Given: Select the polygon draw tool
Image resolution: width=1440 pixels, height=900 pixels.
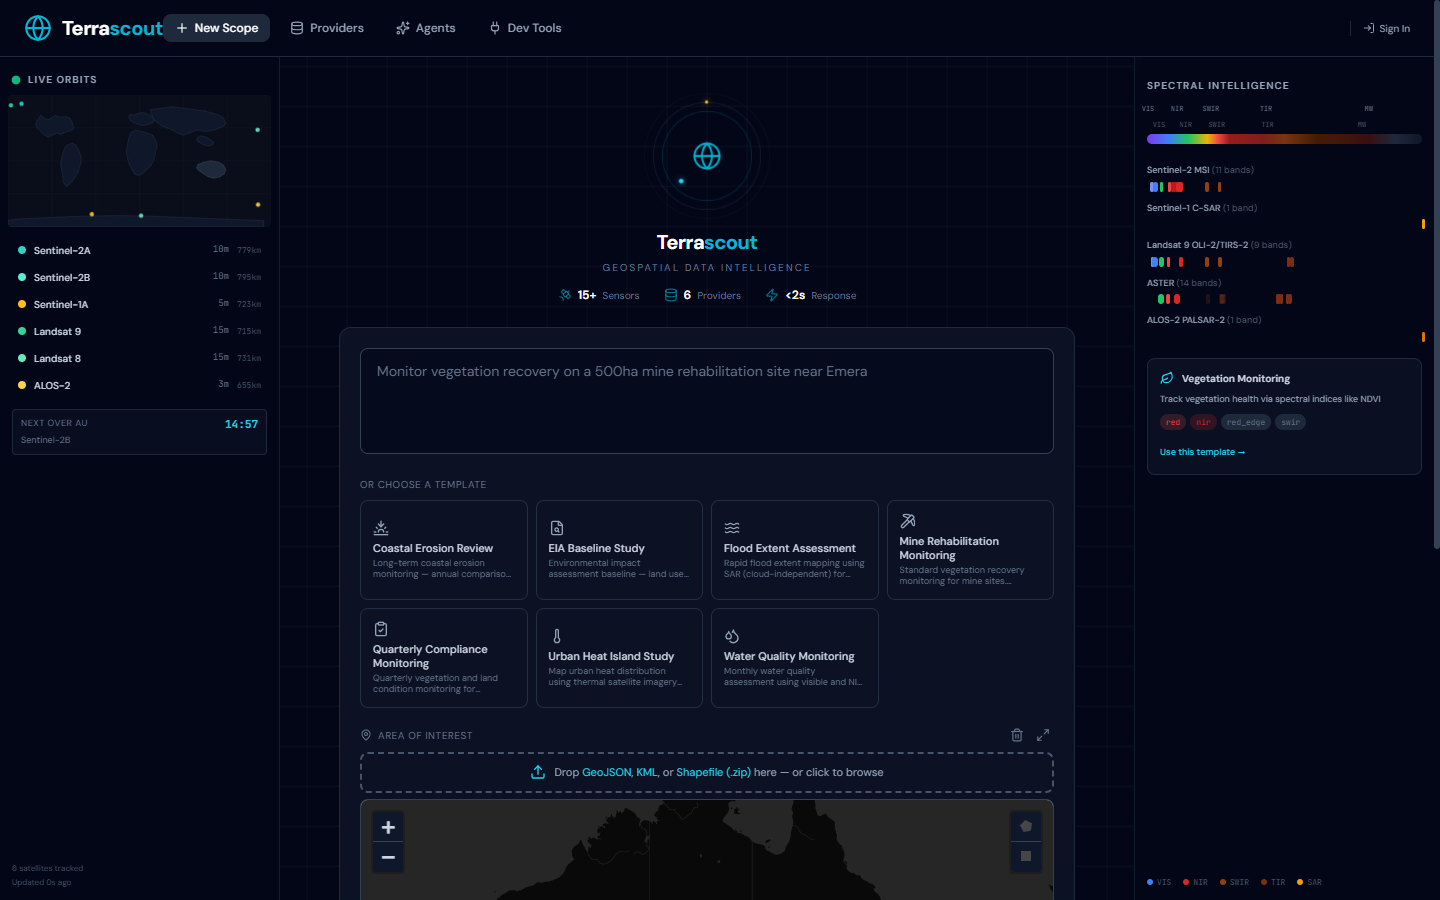Looking at the screenshot, I should coord(1026,826).
